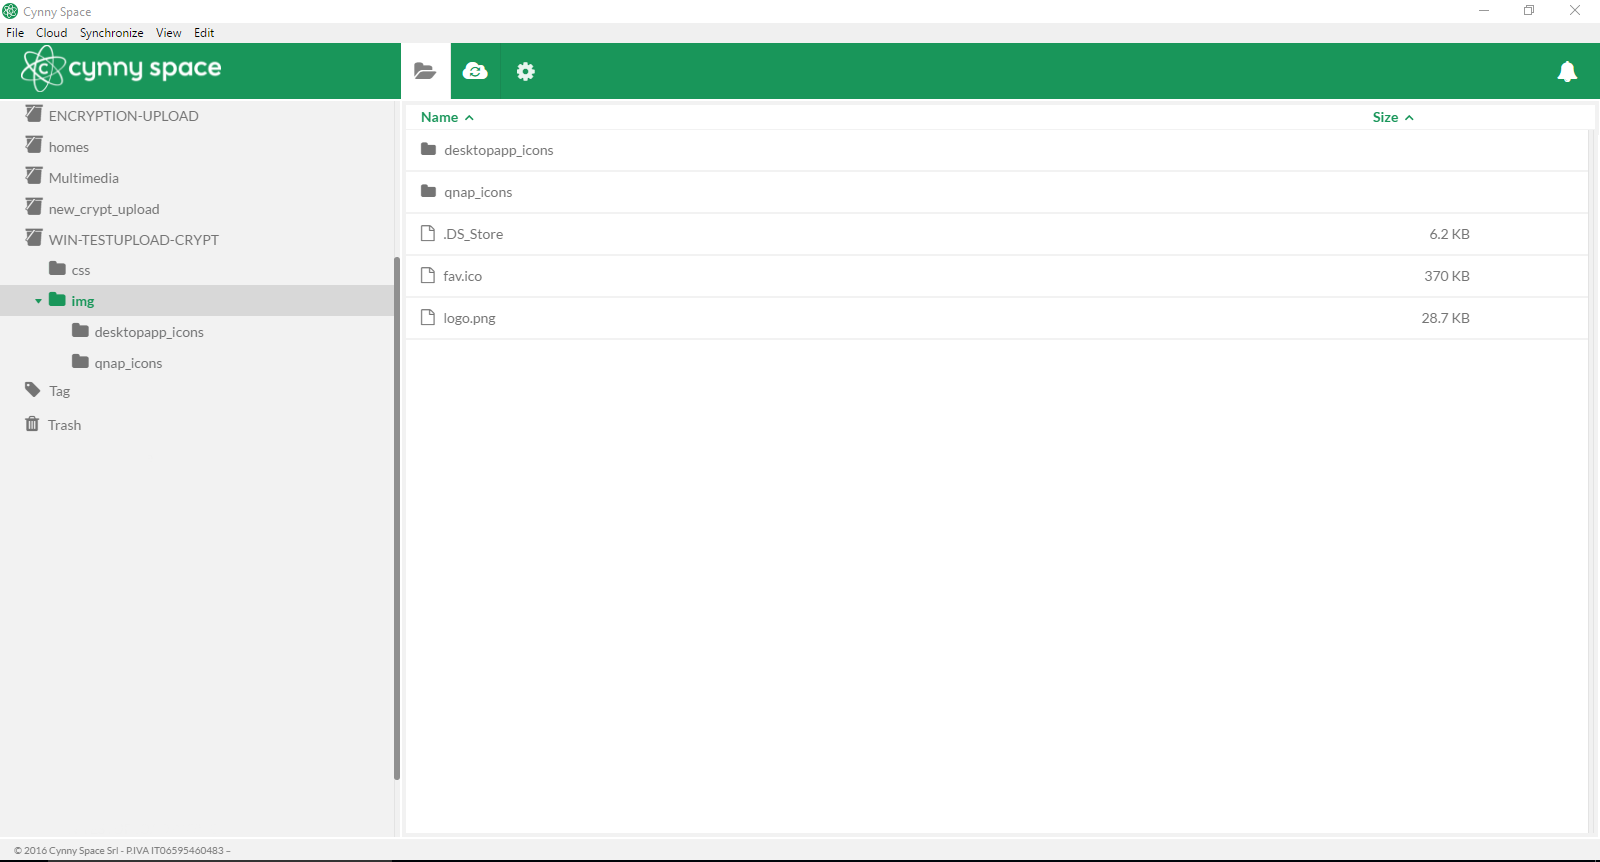
Task: Open the Edit menu
Action: click(204, 33)
